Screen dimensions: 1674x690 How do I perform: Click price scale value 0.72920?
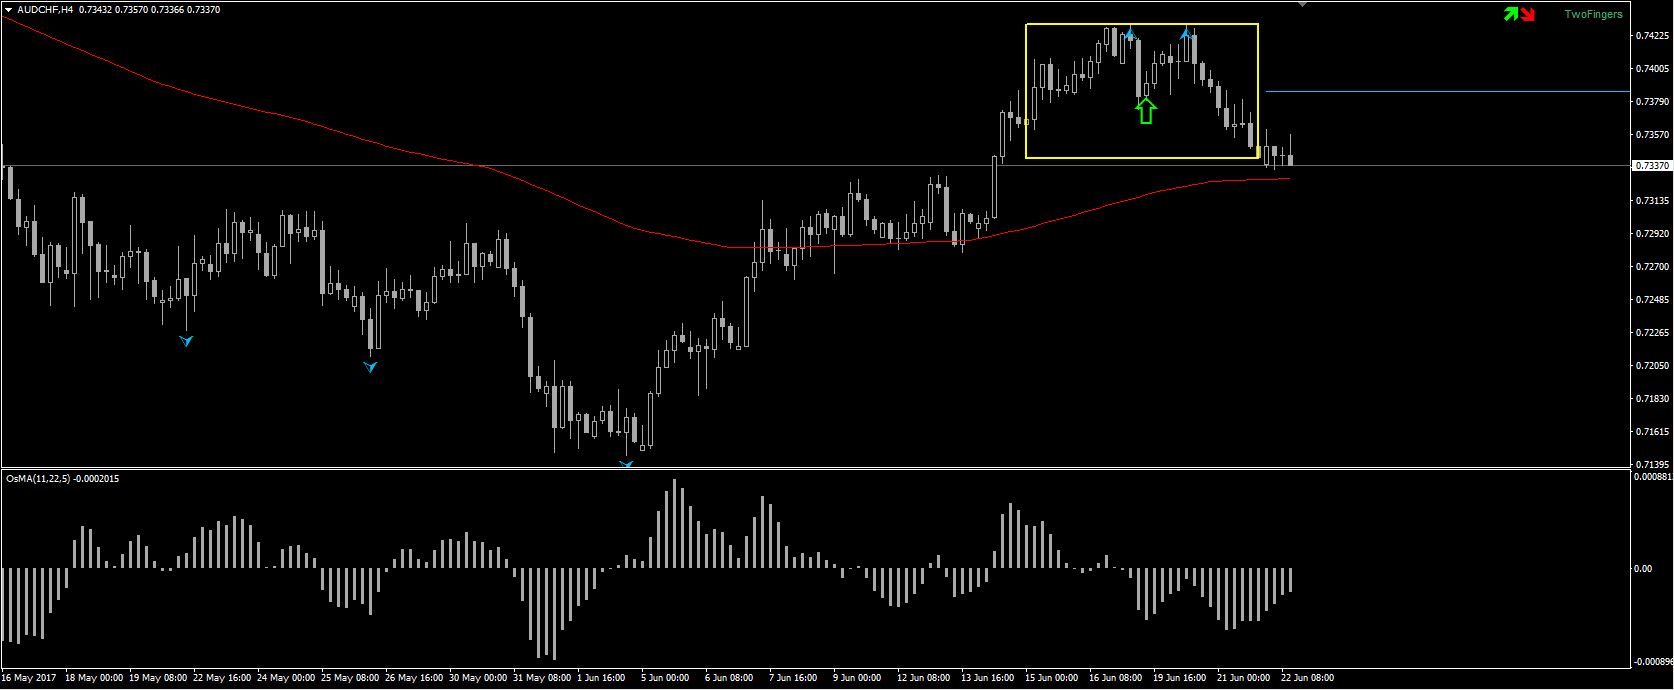point(1651,233)
